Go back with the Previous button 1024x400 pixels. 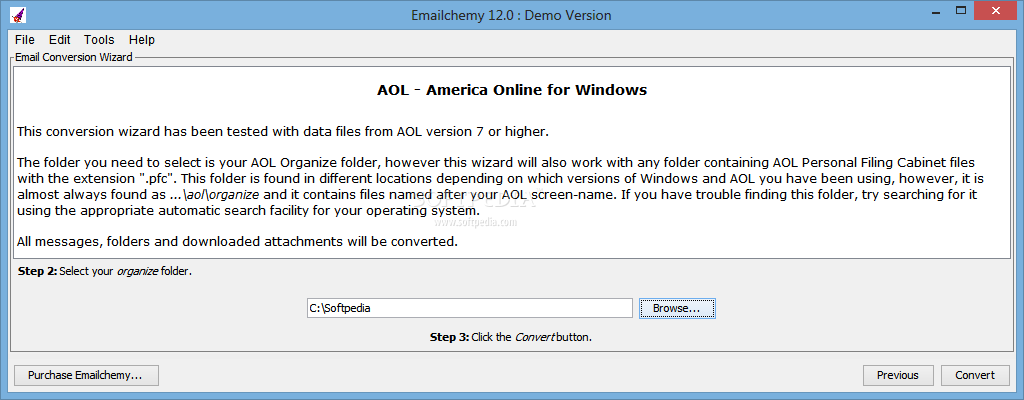click(x=897, y=375)
